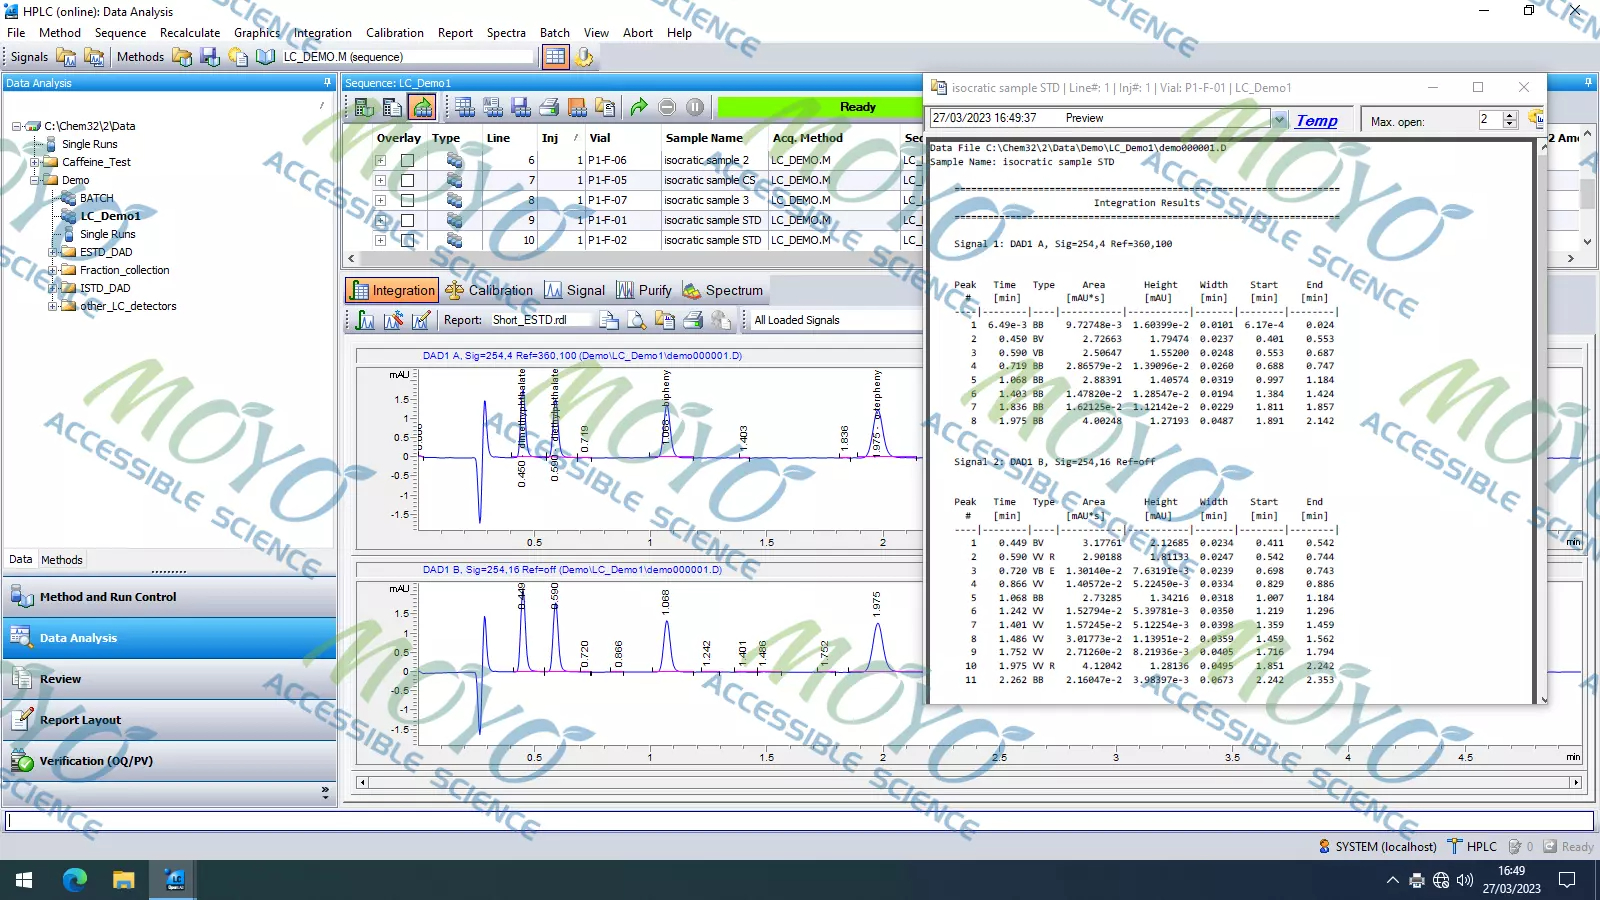Viewport: 1600px width, 900px height.
Task: Switch to the Spectrum tab
Action: (x=723, y=290)
